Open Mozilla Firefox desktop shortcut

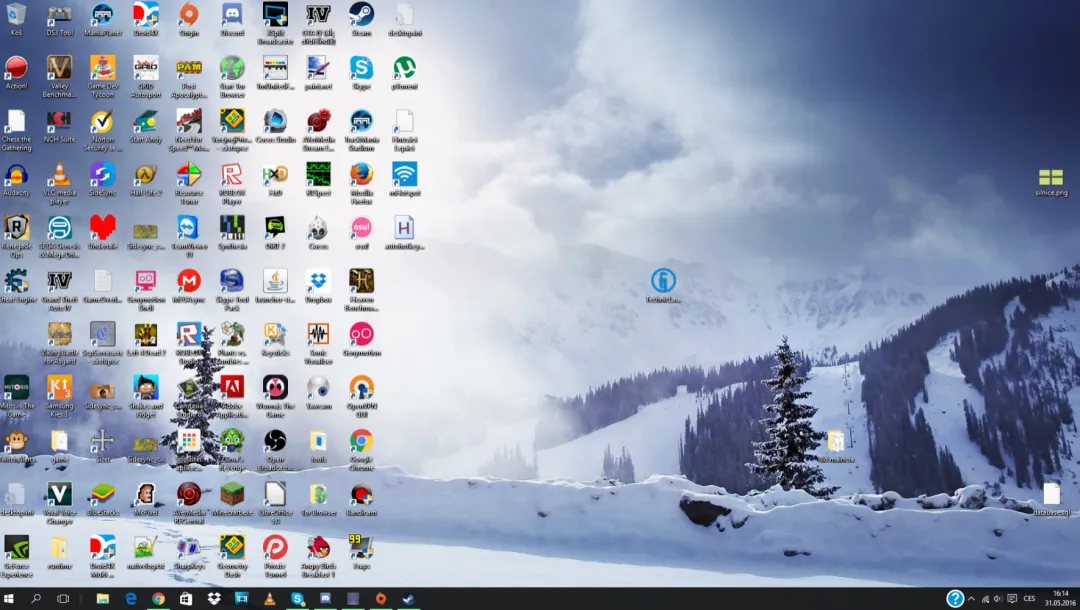point(362,184)
